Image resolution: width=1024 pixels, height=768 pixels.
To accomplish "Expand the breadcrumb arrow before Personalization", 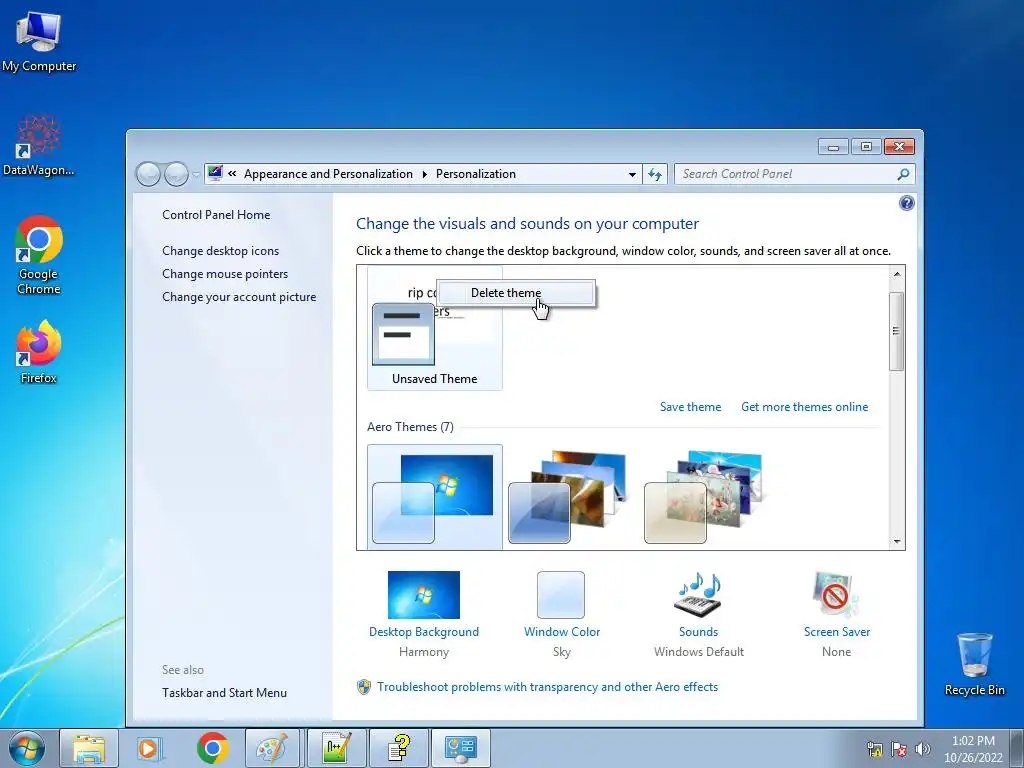I will (424, 174).
